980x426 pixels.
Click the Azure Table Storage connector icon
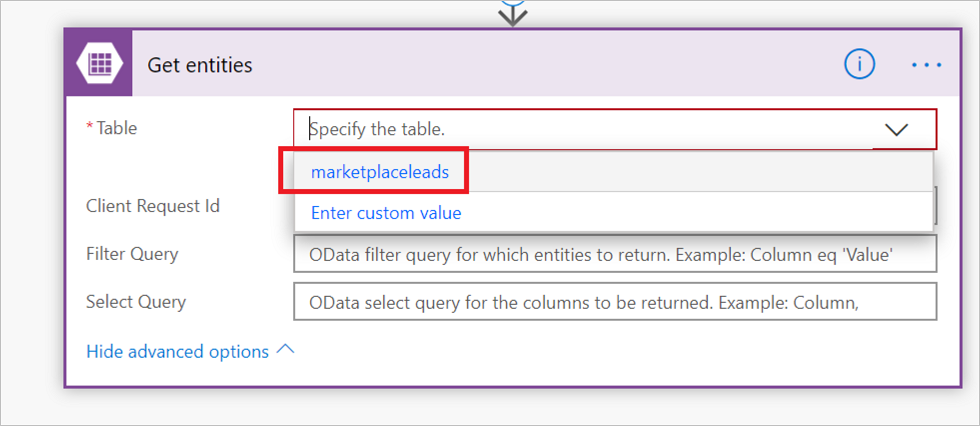pyautogui.click(x=99, y=63)
